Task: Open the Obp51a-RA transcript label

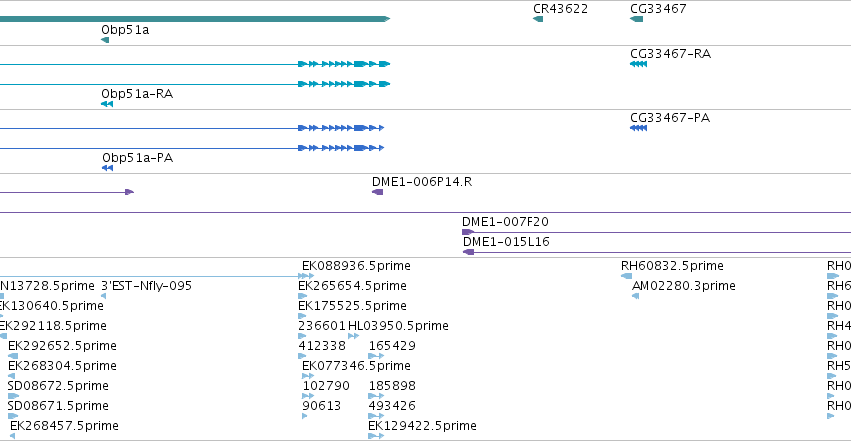Action: (137, 94)
